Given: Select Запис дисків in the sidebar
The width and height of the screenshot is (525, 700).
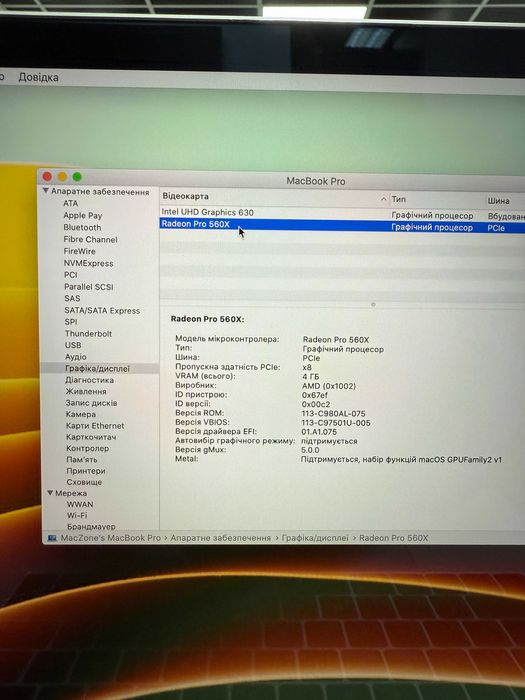Looking at the screenshot, I should click(x=91, y=403).
